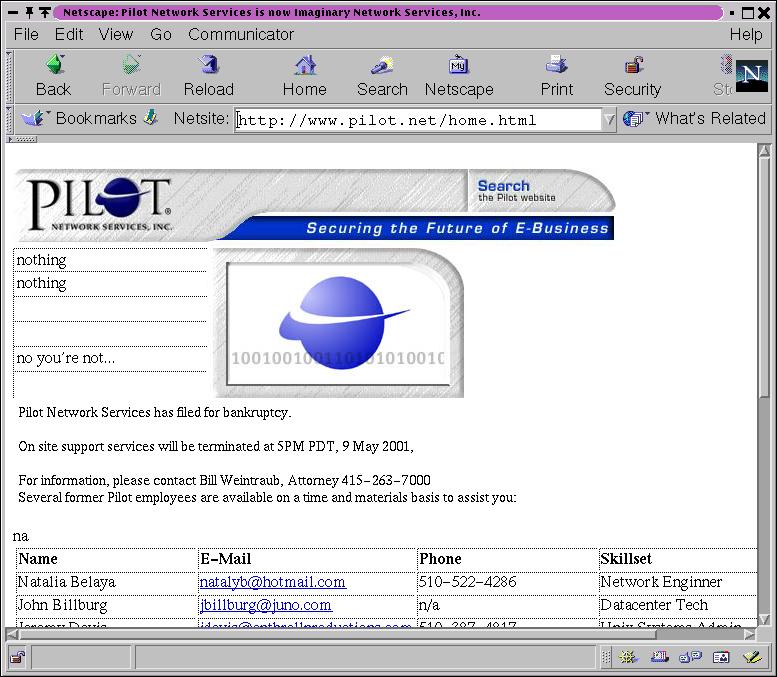Open the Search toolbar button
Viewport: 777px width, 677px height.
tap(382, 76)
